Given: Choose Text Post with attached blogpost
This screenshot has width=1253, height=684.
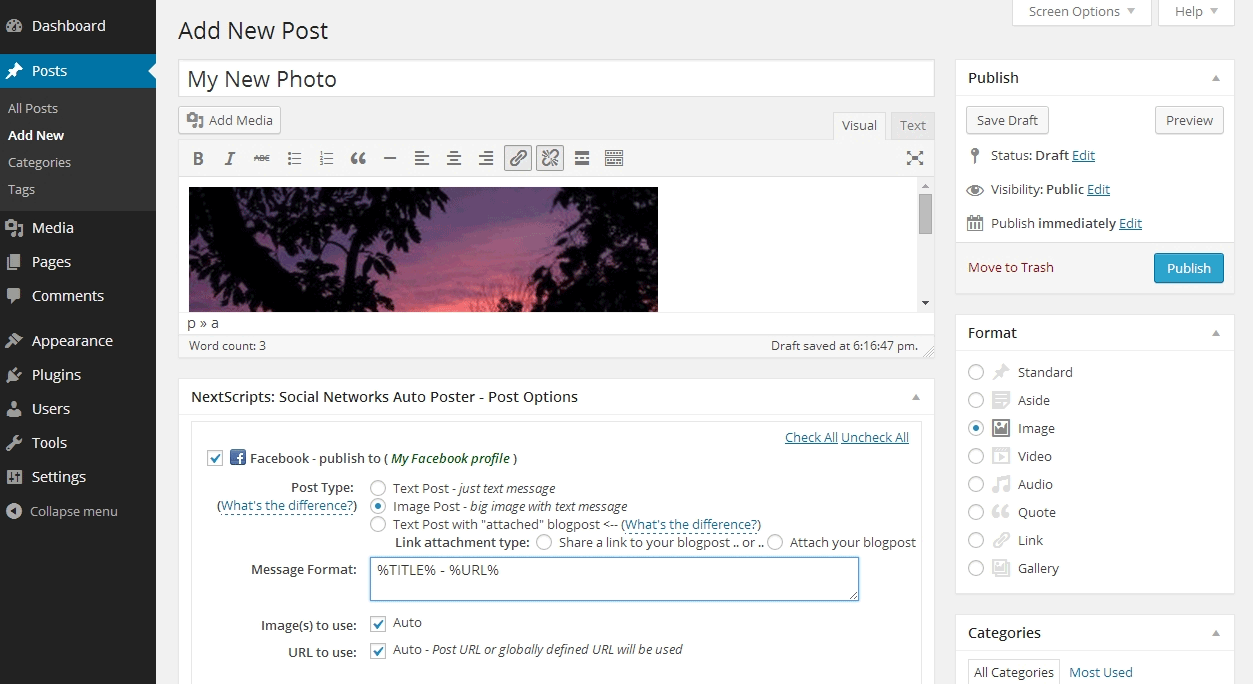Looking at the screenshot, I should [378, 524].
